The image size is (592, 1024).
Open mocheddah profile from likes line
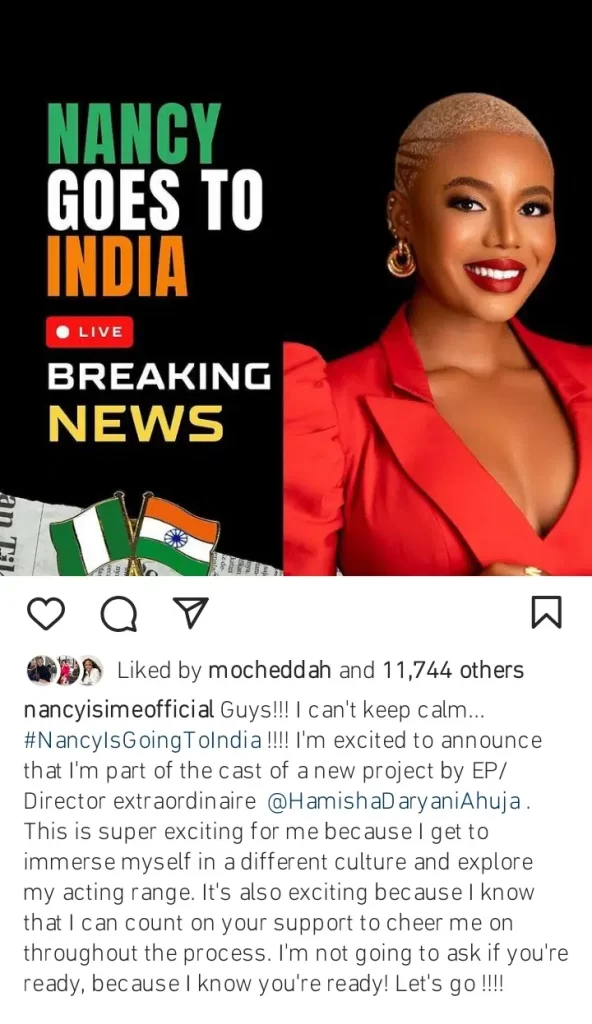tap(269, 670)
